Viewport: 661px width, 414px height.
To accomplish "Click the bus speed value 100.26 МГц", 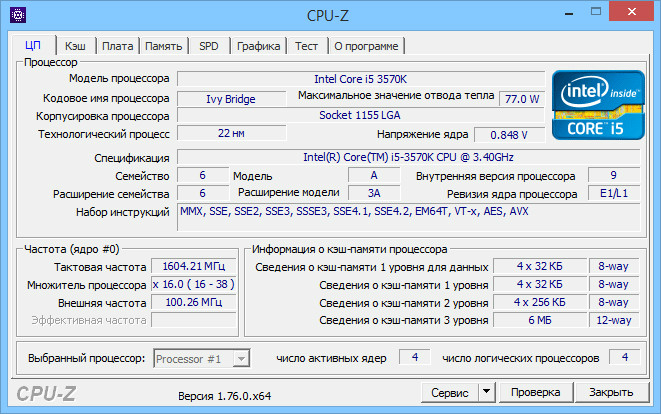I will pos(194,302).
